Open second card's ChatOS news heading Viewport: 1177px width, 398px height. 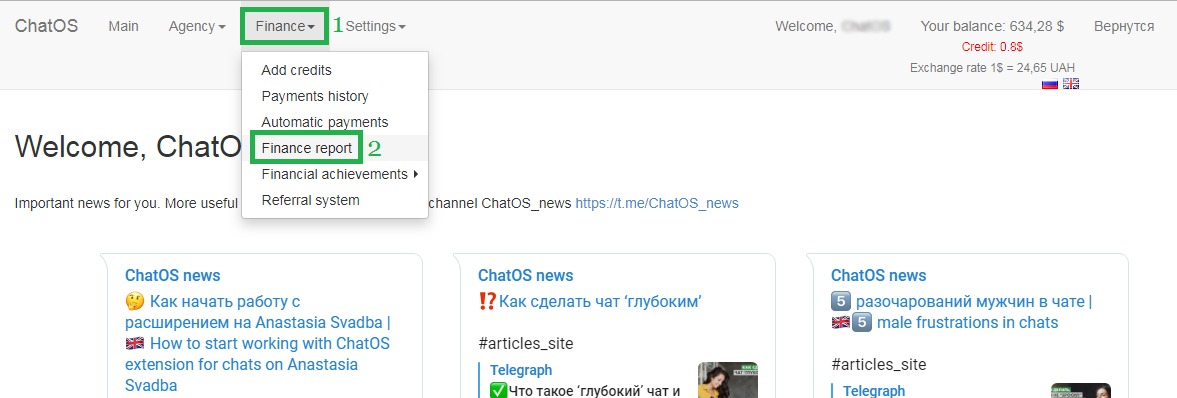(x=525, y=276)
